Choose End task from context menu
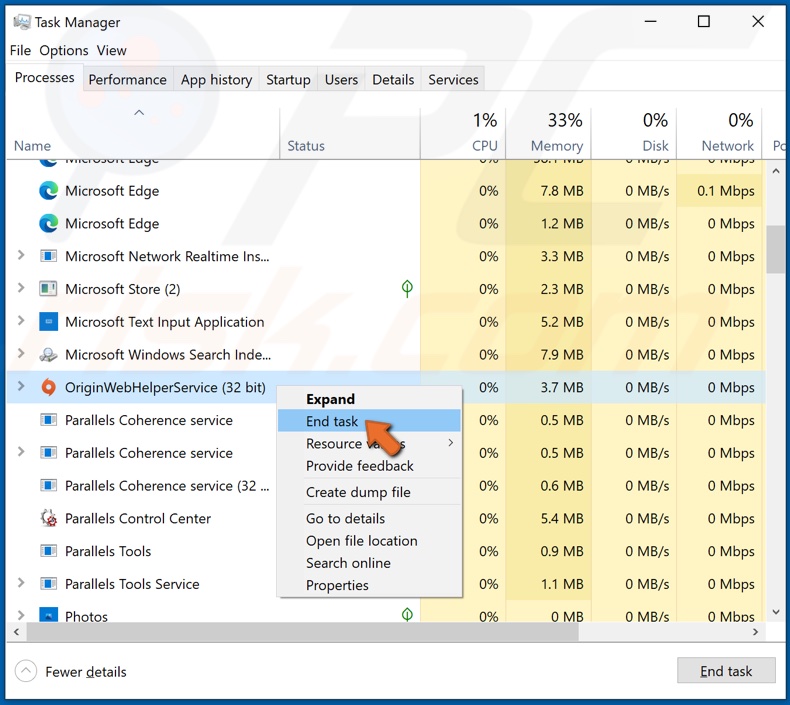This screenshot has width=790, height=705. click(369, 421)
